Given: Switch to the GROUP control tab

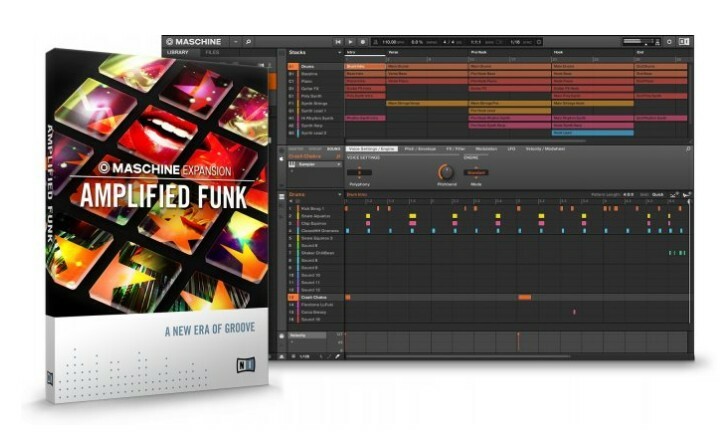Looking at the screenshot, I should point(315,149).
